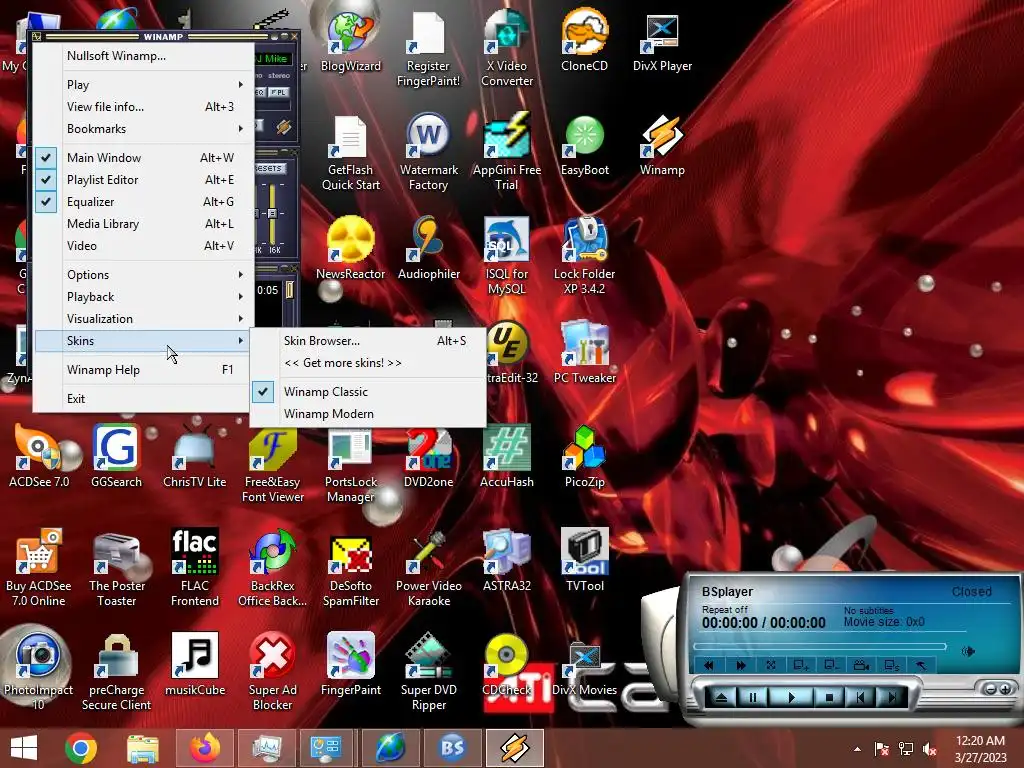The image size is (1024, 768).
Task: Enable Video window in the Winamp menu
Action: coord(141,246)
